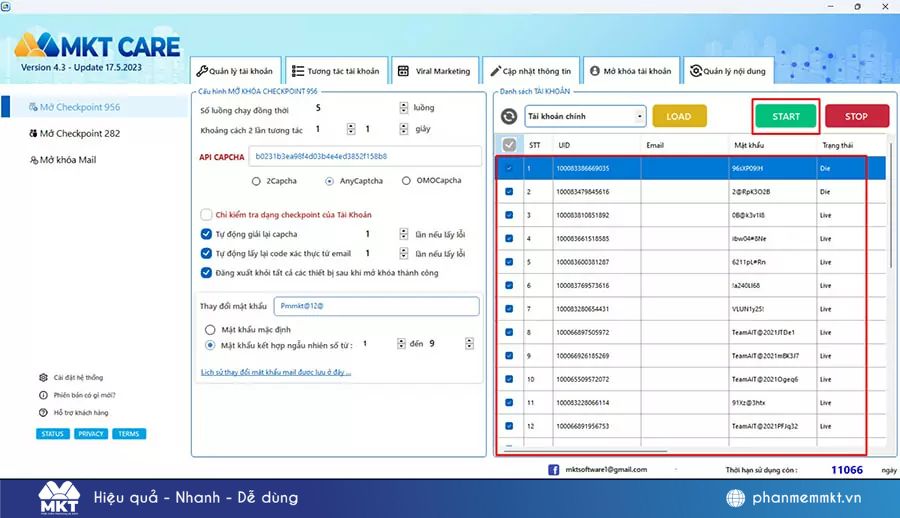This screenshot has height=518, width=900.
Task: Toggle 'Tự động lấy lại code xác thực' checkbox
Action: click(x=206, y=253)
